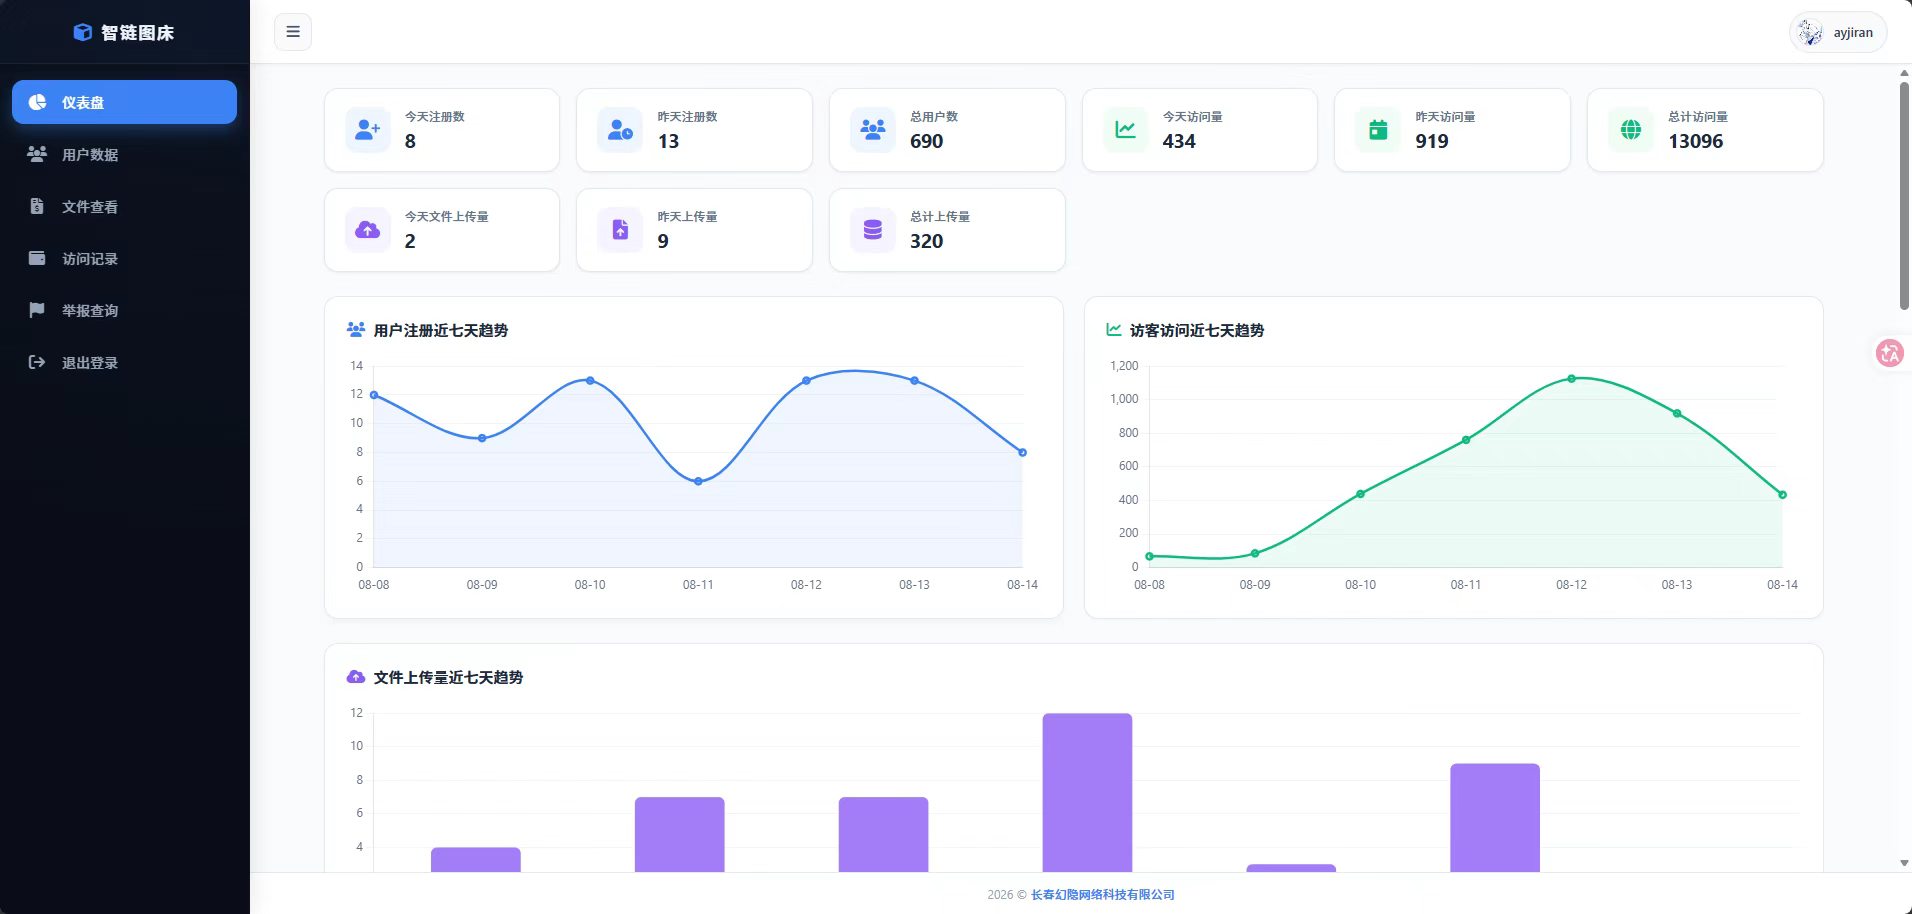1912x914 pixels.
Task: Click the scrollbar up arrow
Action: click(1904, 73)
